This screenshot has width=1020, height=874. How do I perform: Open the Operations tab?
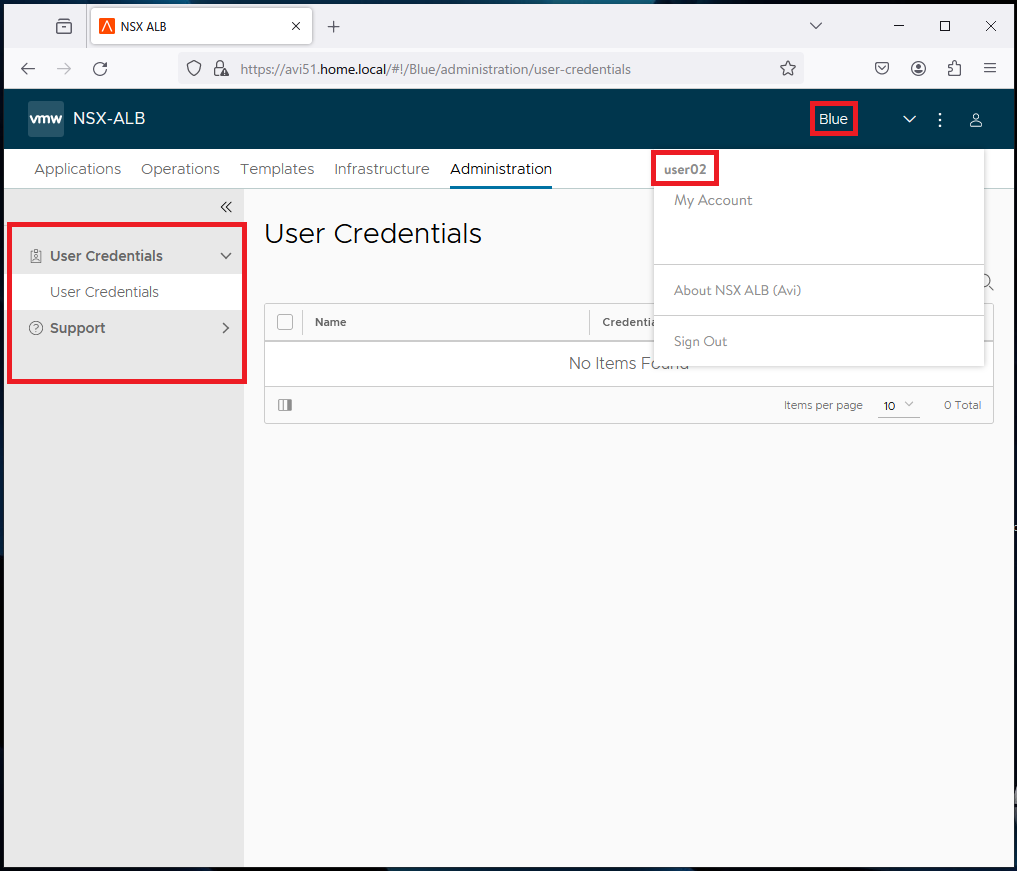180,169
